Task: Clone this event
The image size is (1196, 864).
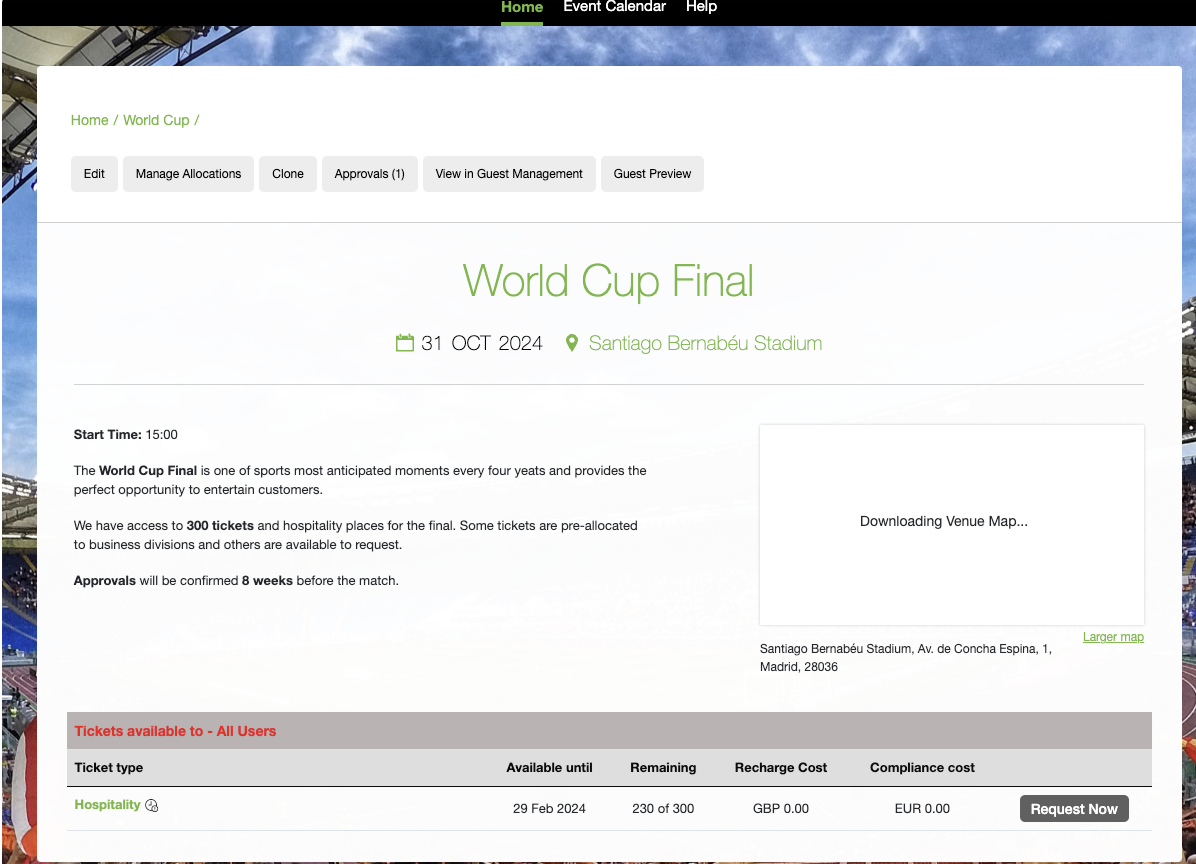Action: point(288,174)
